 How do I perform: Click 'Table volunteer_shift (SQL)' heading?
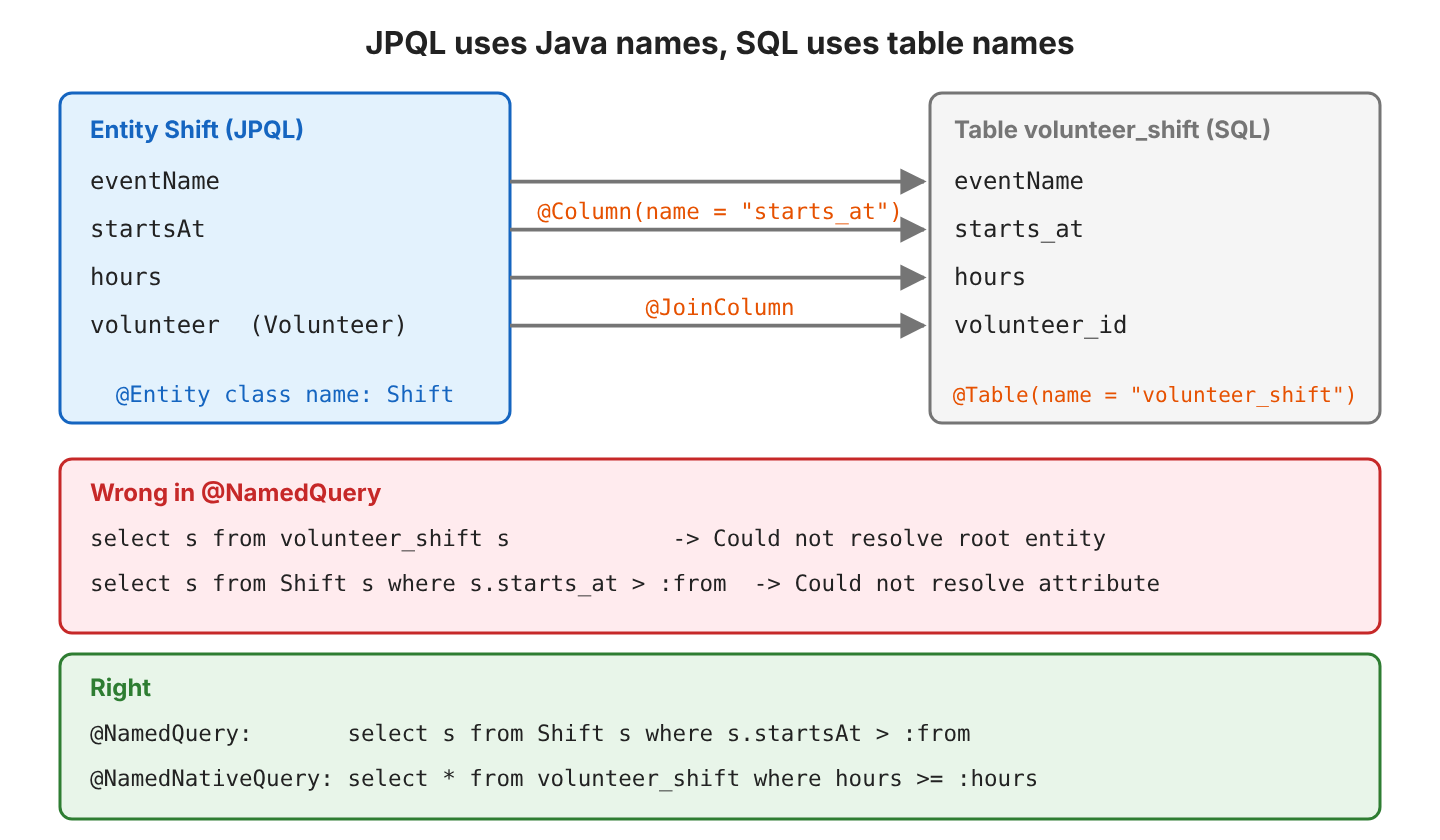coord(1112,130)
